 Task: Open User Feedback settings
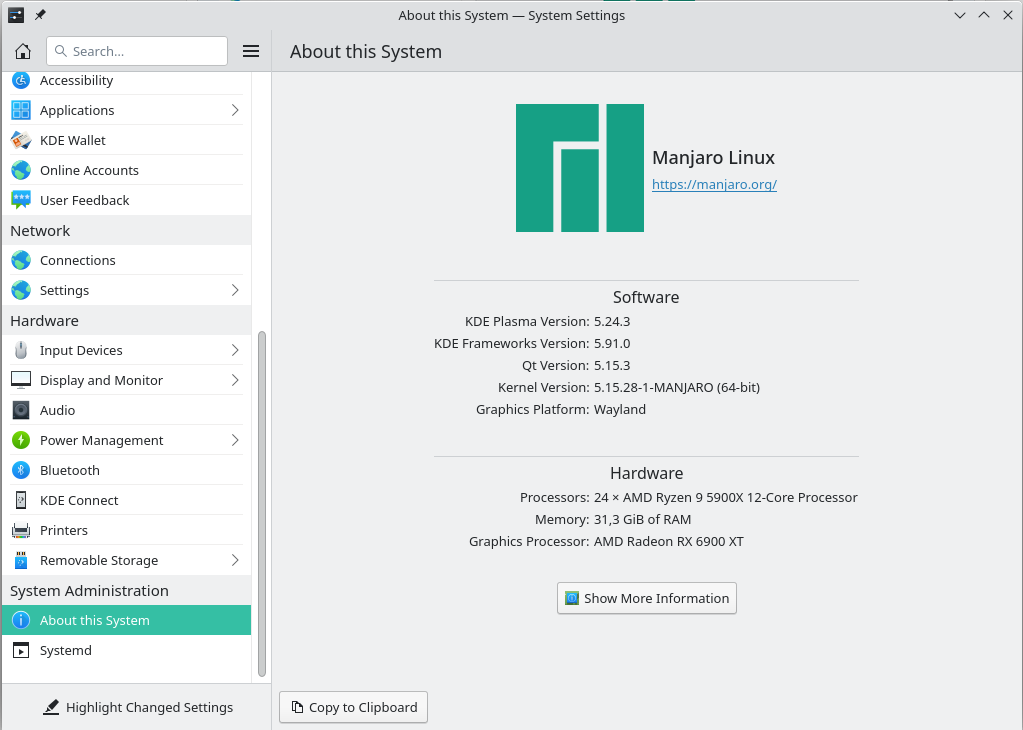point(127,200)
